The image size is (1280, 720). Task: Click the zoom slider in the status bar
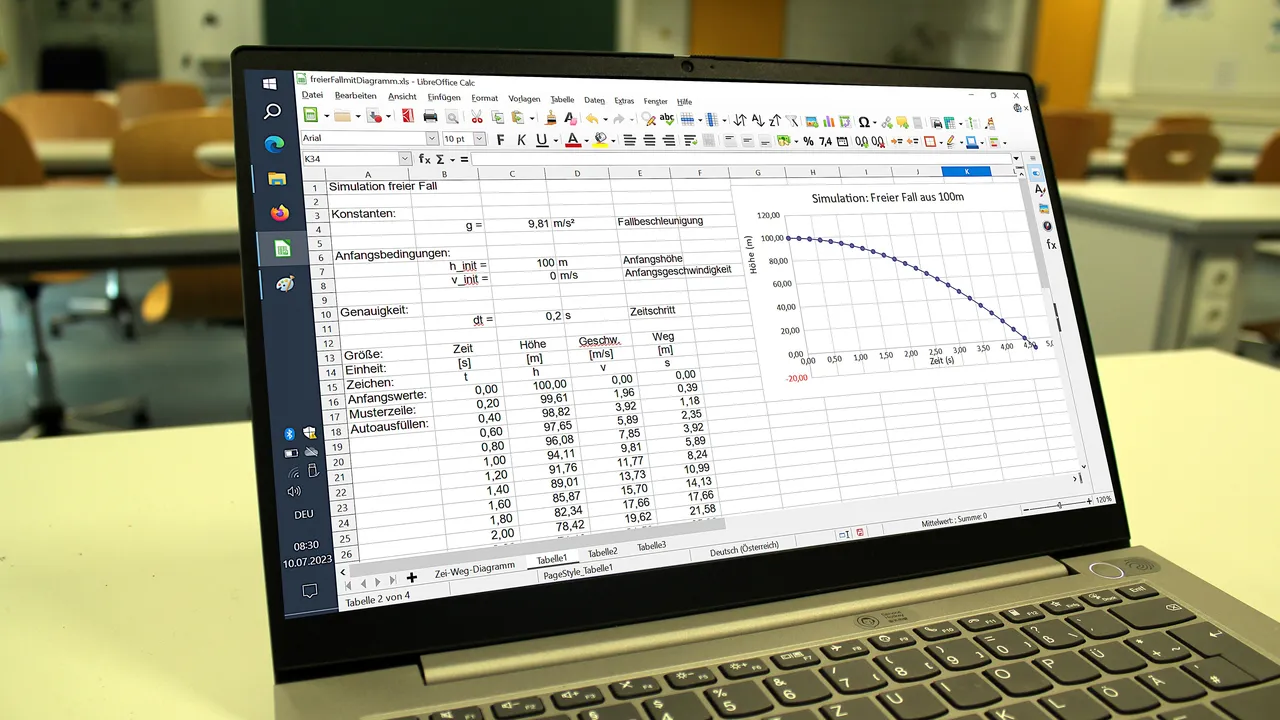tap(1059, 506)
